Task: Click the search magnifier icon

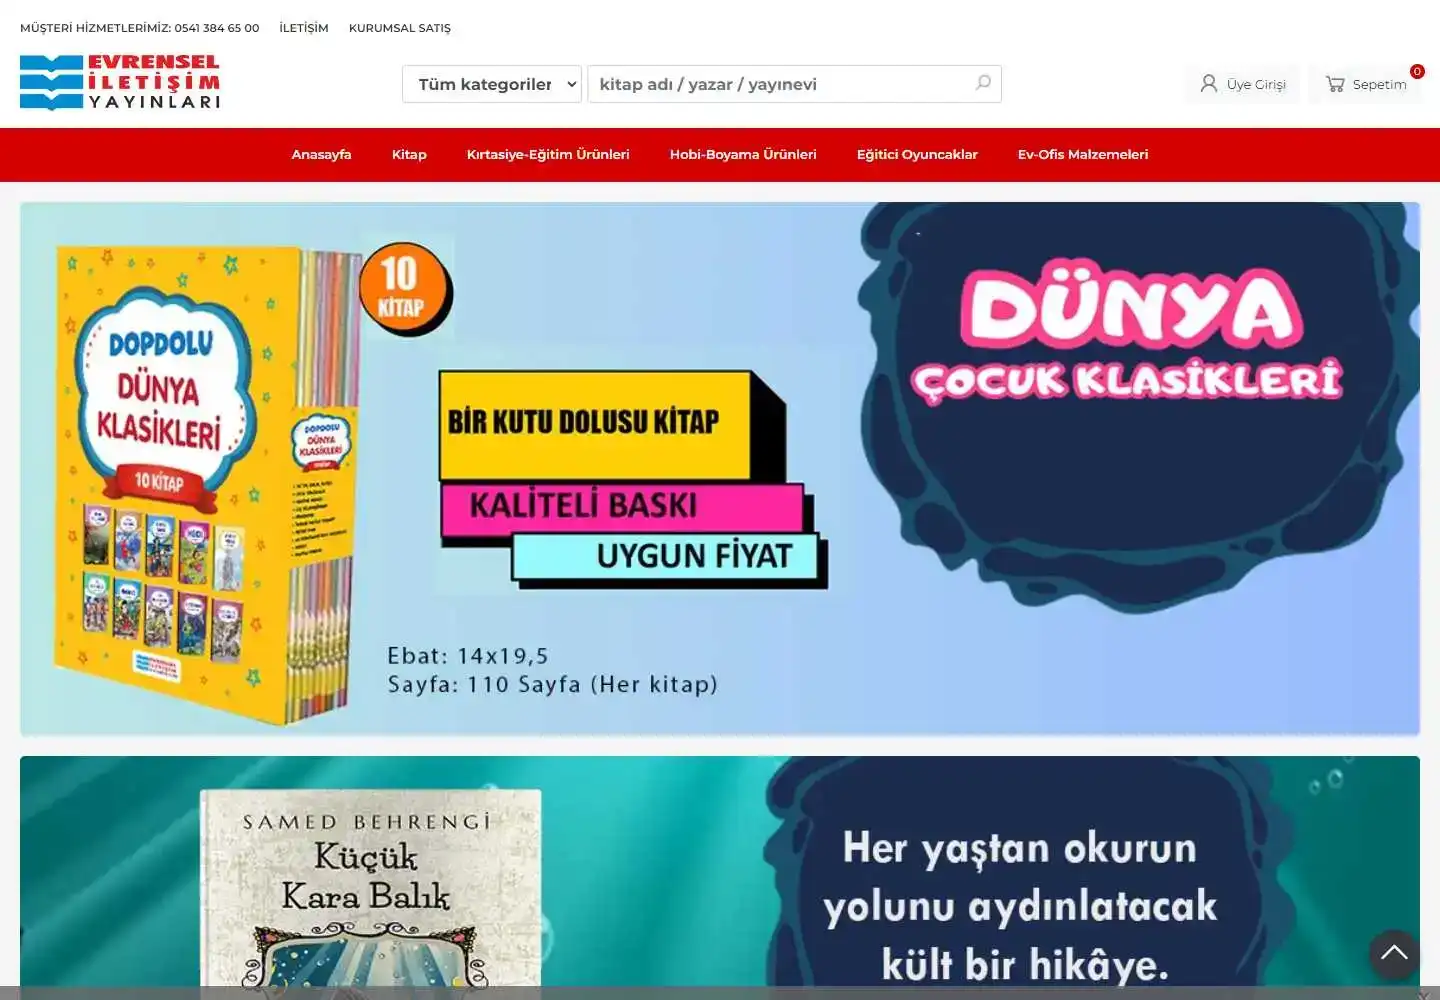Action: tap(983, 83)
